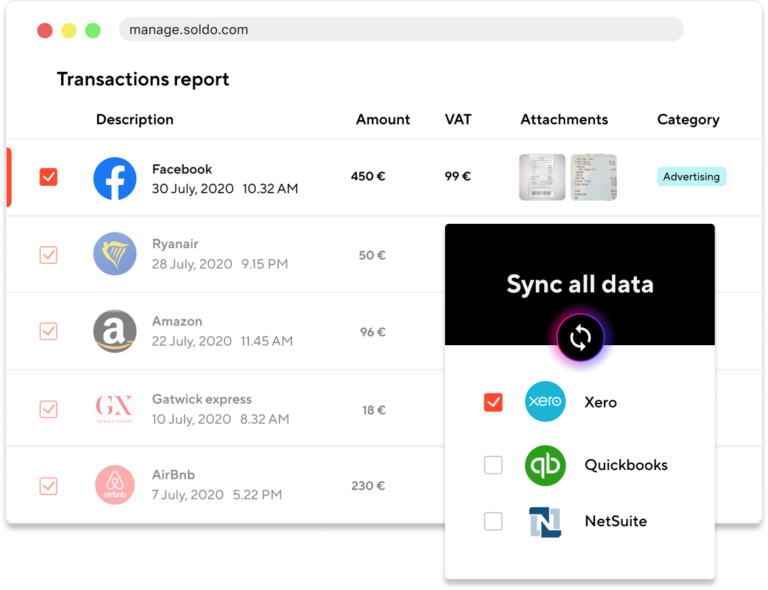
Task: Click the Advertising category tag
Action: [x=691, y=177]
